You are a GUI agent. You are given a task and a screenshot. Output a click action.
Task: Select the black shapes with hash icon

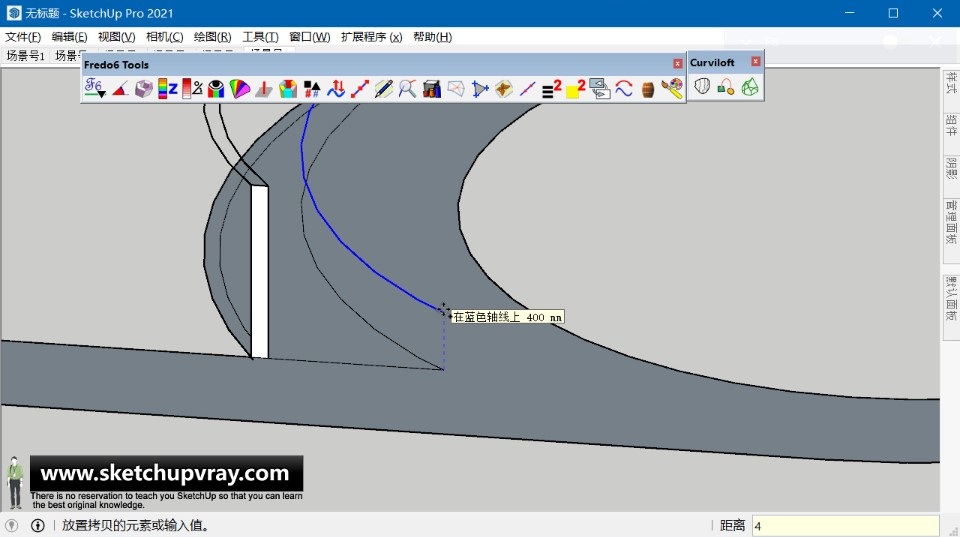[312, 89]
